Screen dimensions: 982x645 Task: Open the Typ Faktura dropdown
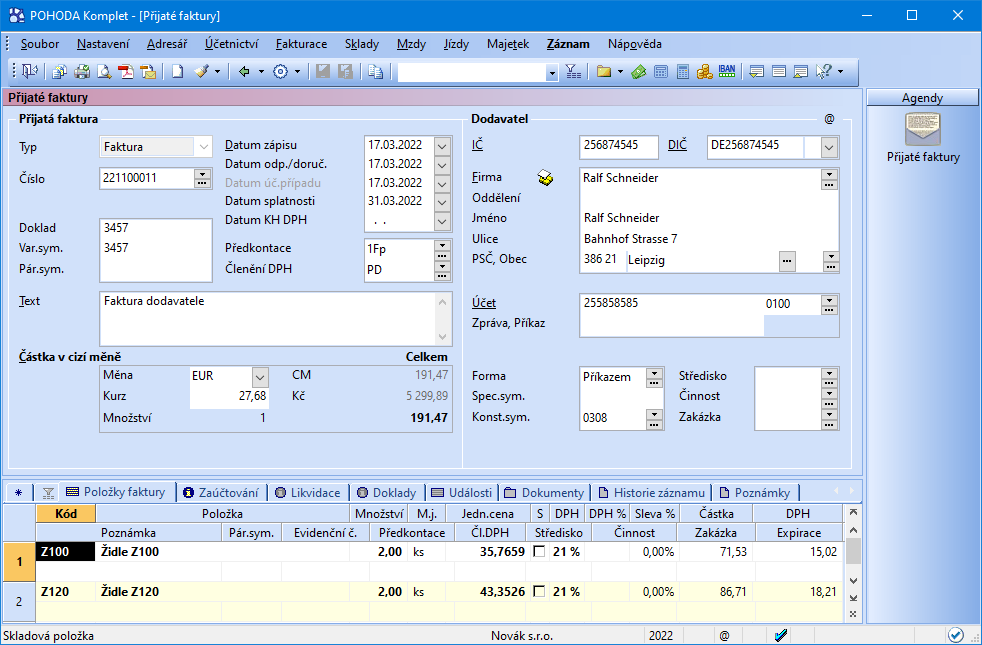coord(204,147)
